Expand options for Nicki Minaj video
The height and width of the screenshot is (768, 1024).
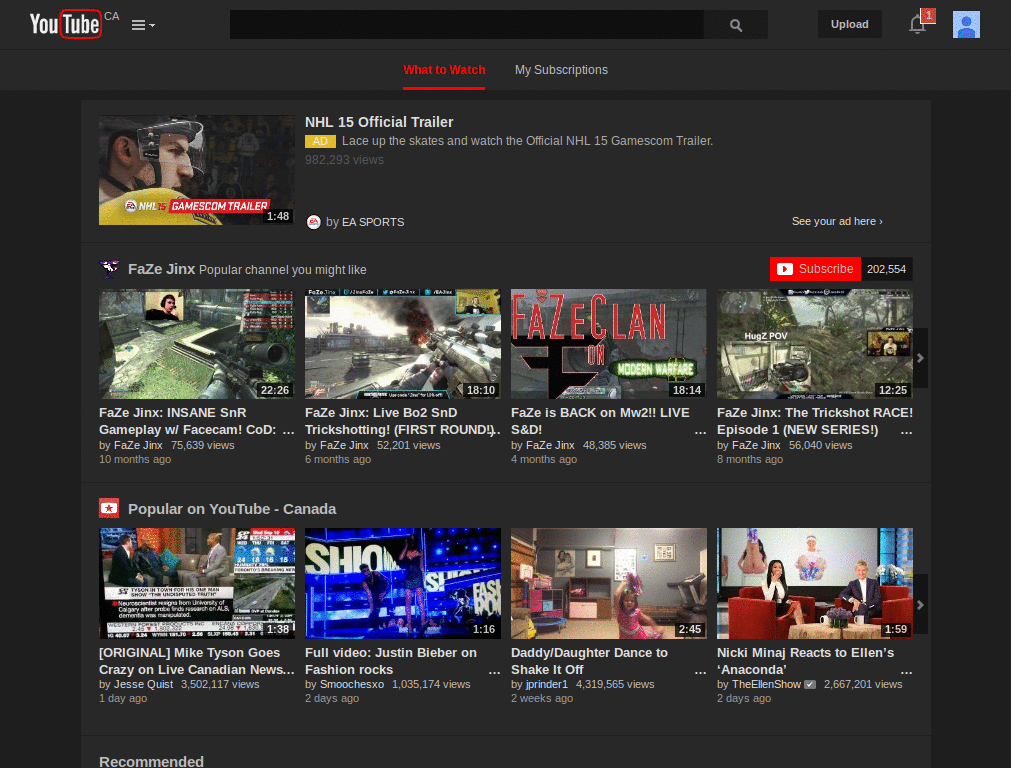pos(906,671)
